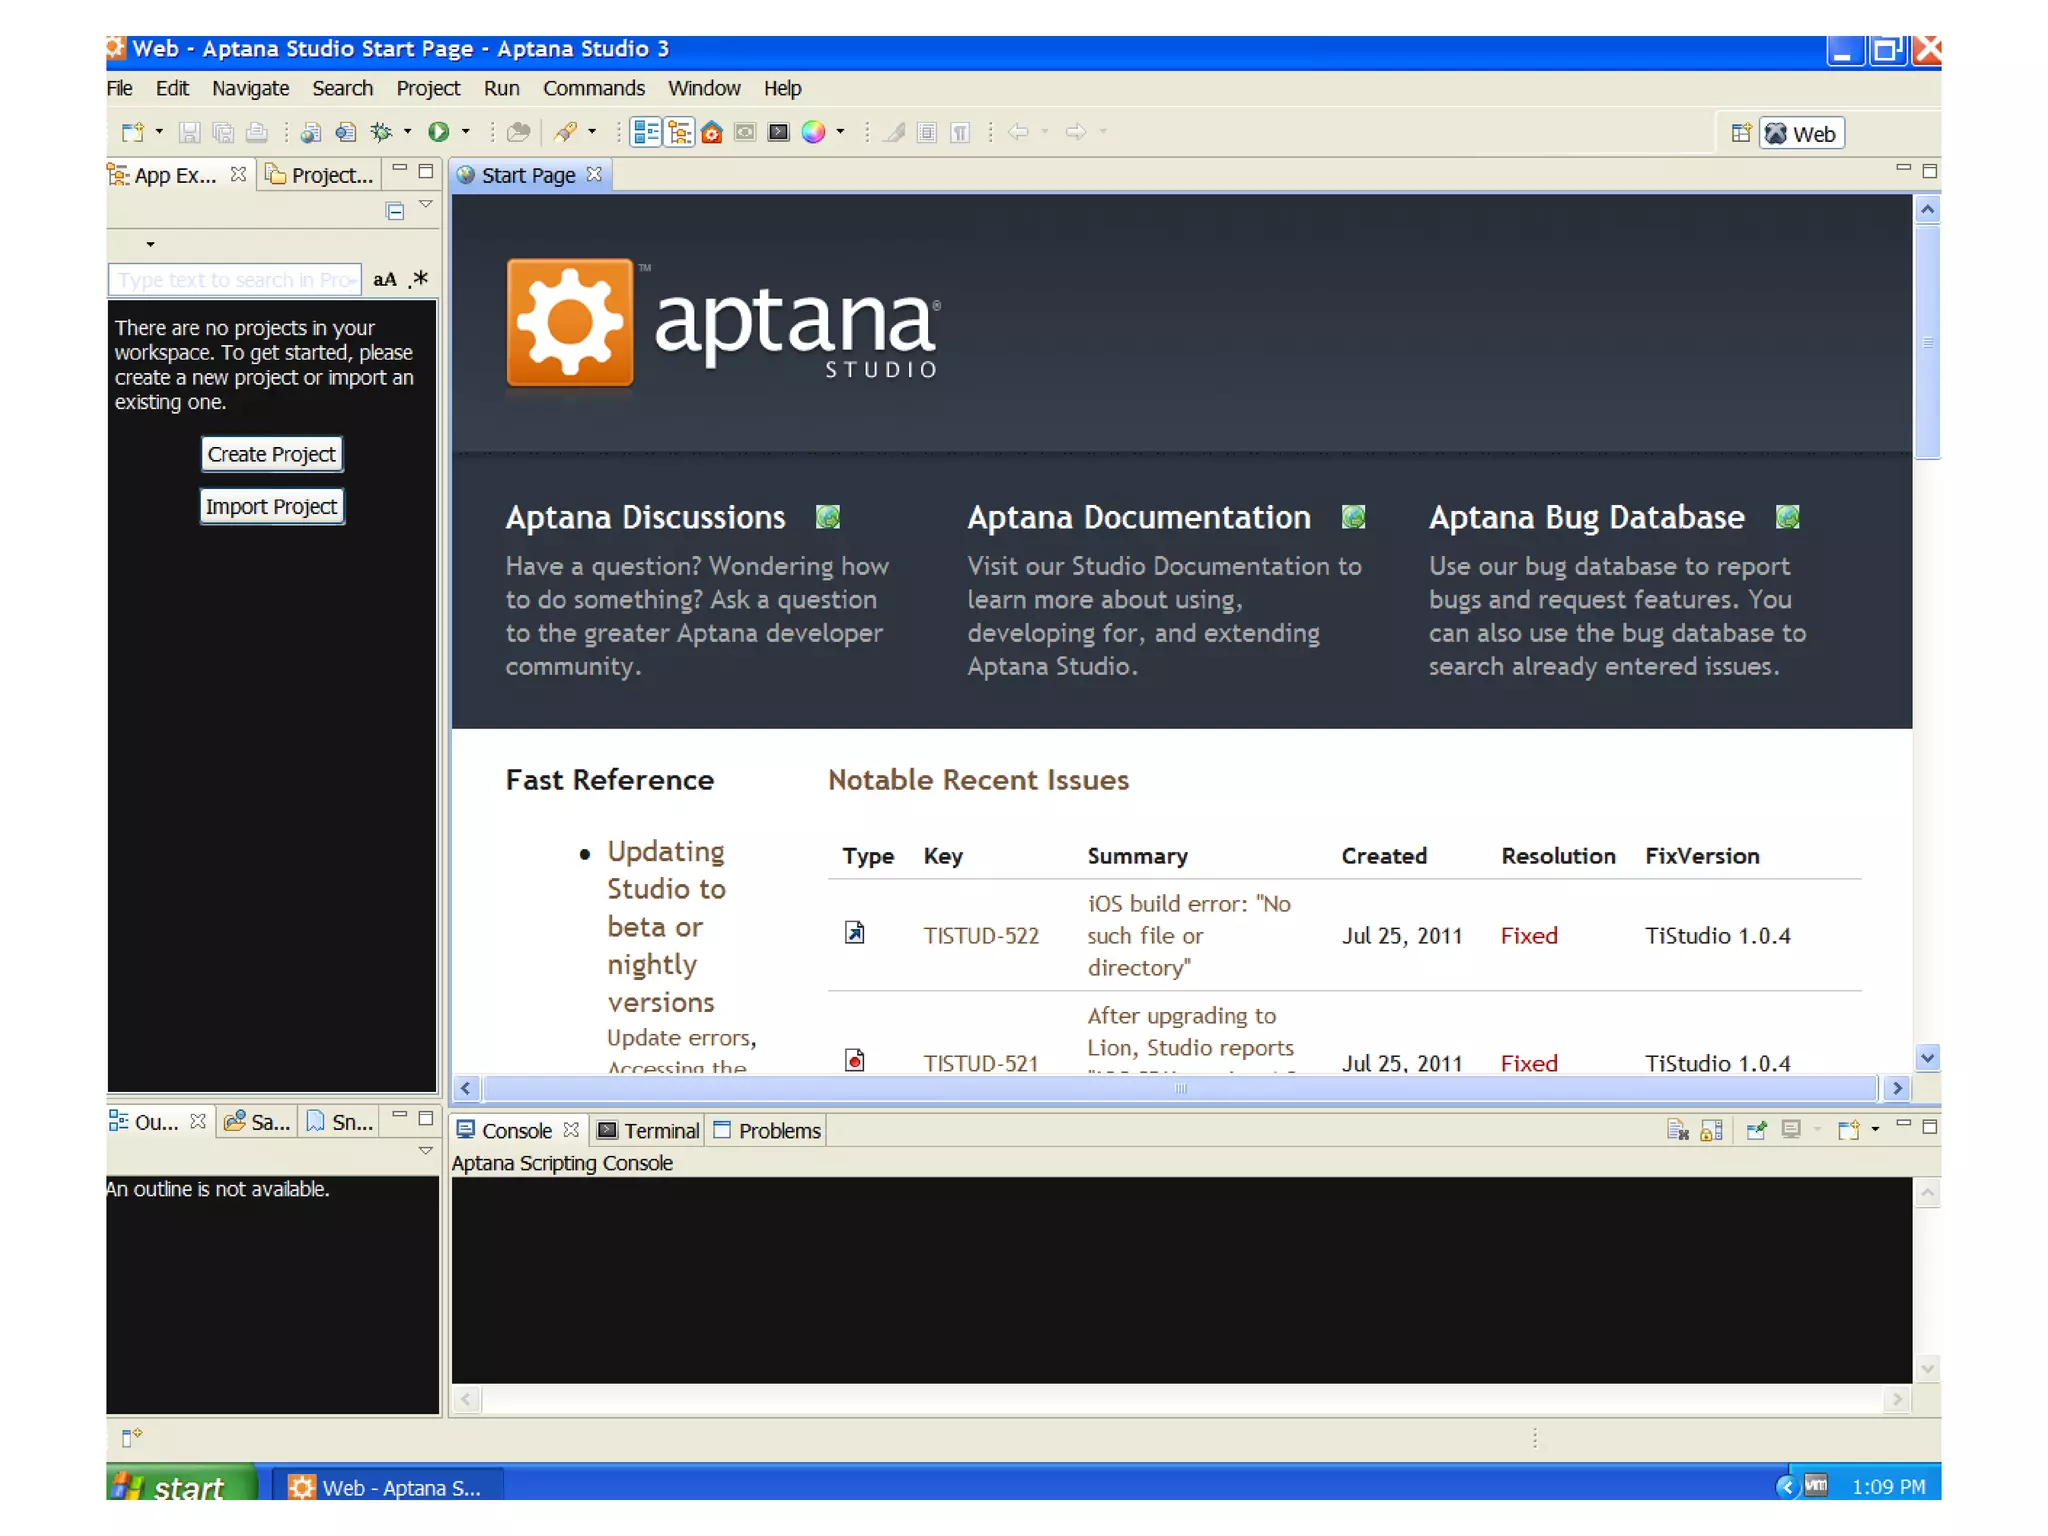Screen dimensions: 2048x1536
Task: Open the File menu
Action: [x=119, y=88]
